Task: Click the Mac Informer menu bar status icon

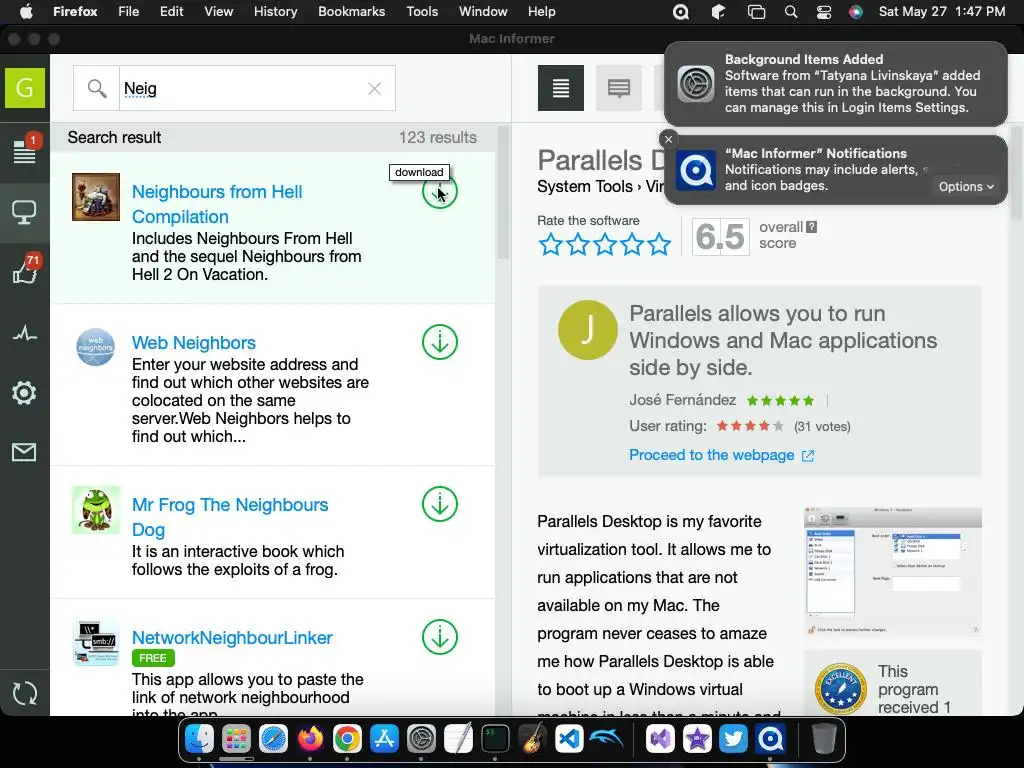Action: pos(681,12)
